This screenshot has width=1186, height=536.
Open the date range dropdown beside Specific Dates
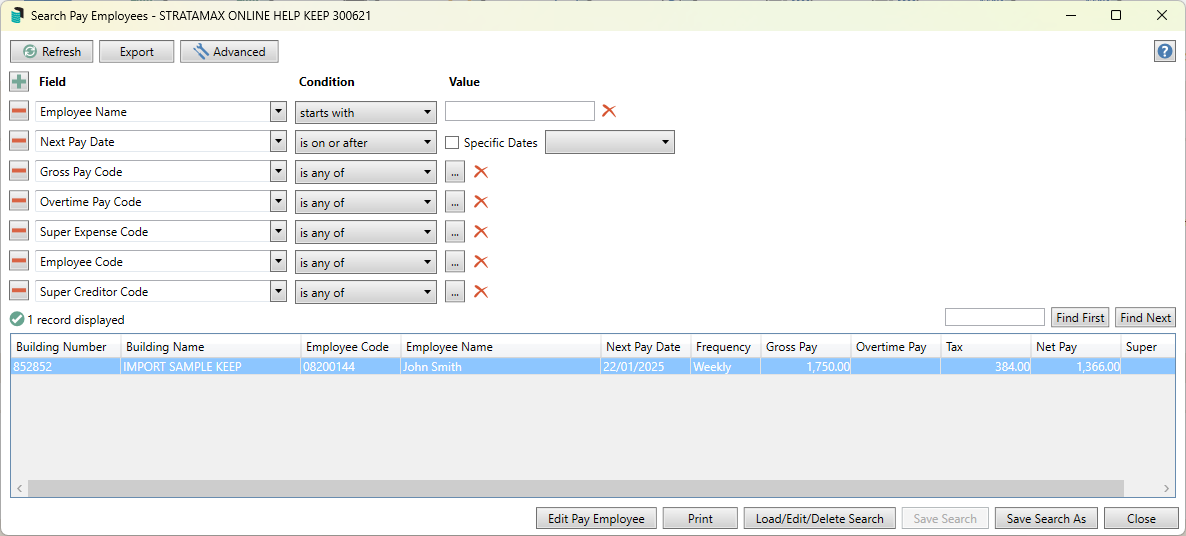click(610, 141)
